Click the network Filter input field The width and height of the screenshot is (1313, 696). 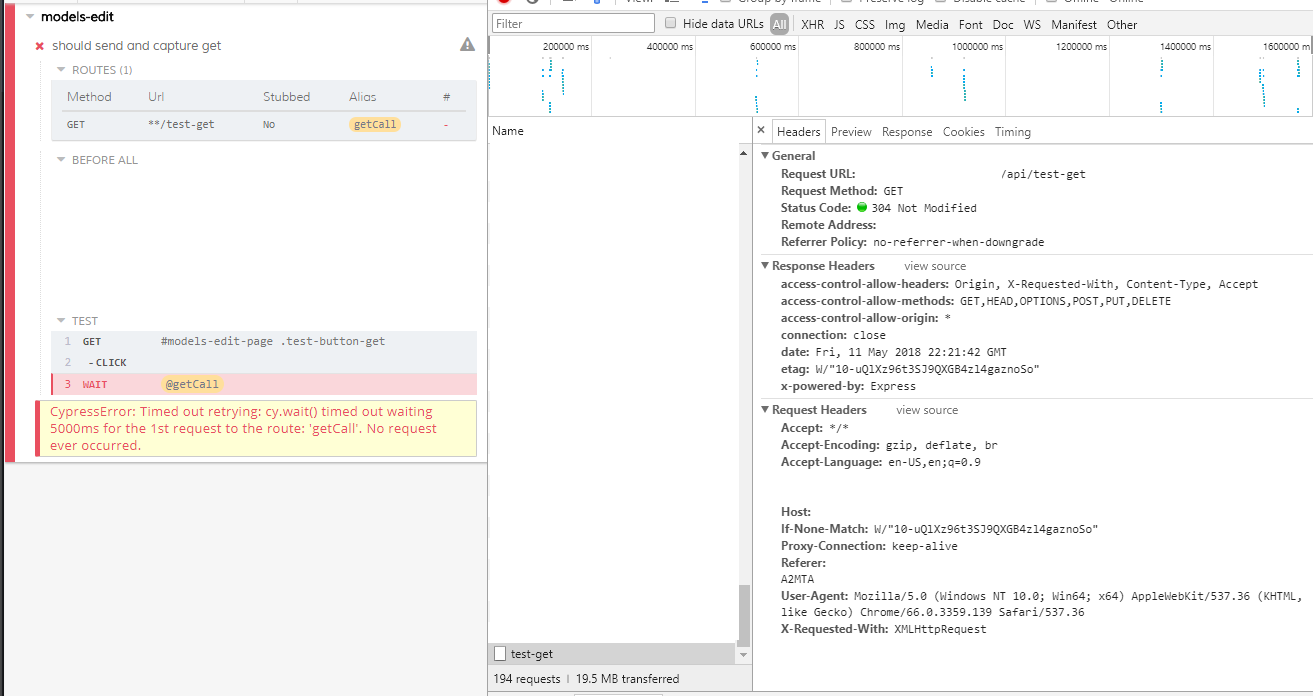tap(572, 22)
